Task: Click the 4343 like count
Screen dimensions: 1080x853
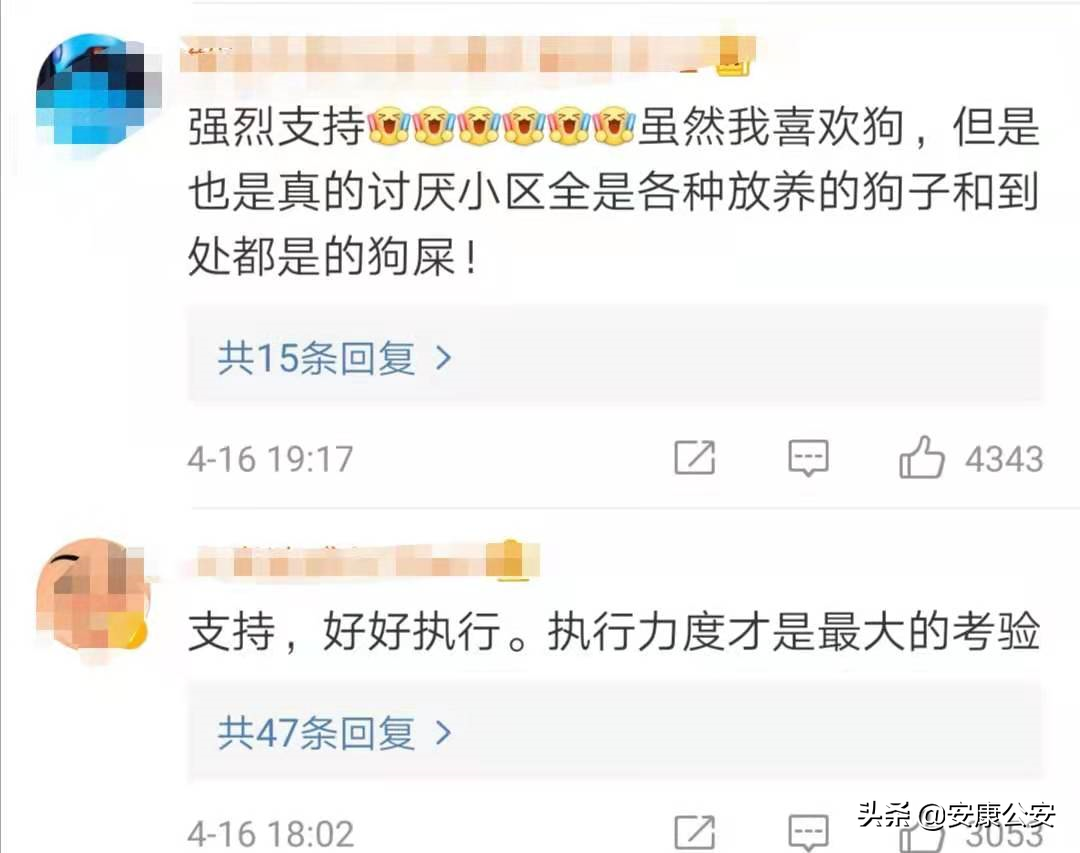Action: point(1004,460)
